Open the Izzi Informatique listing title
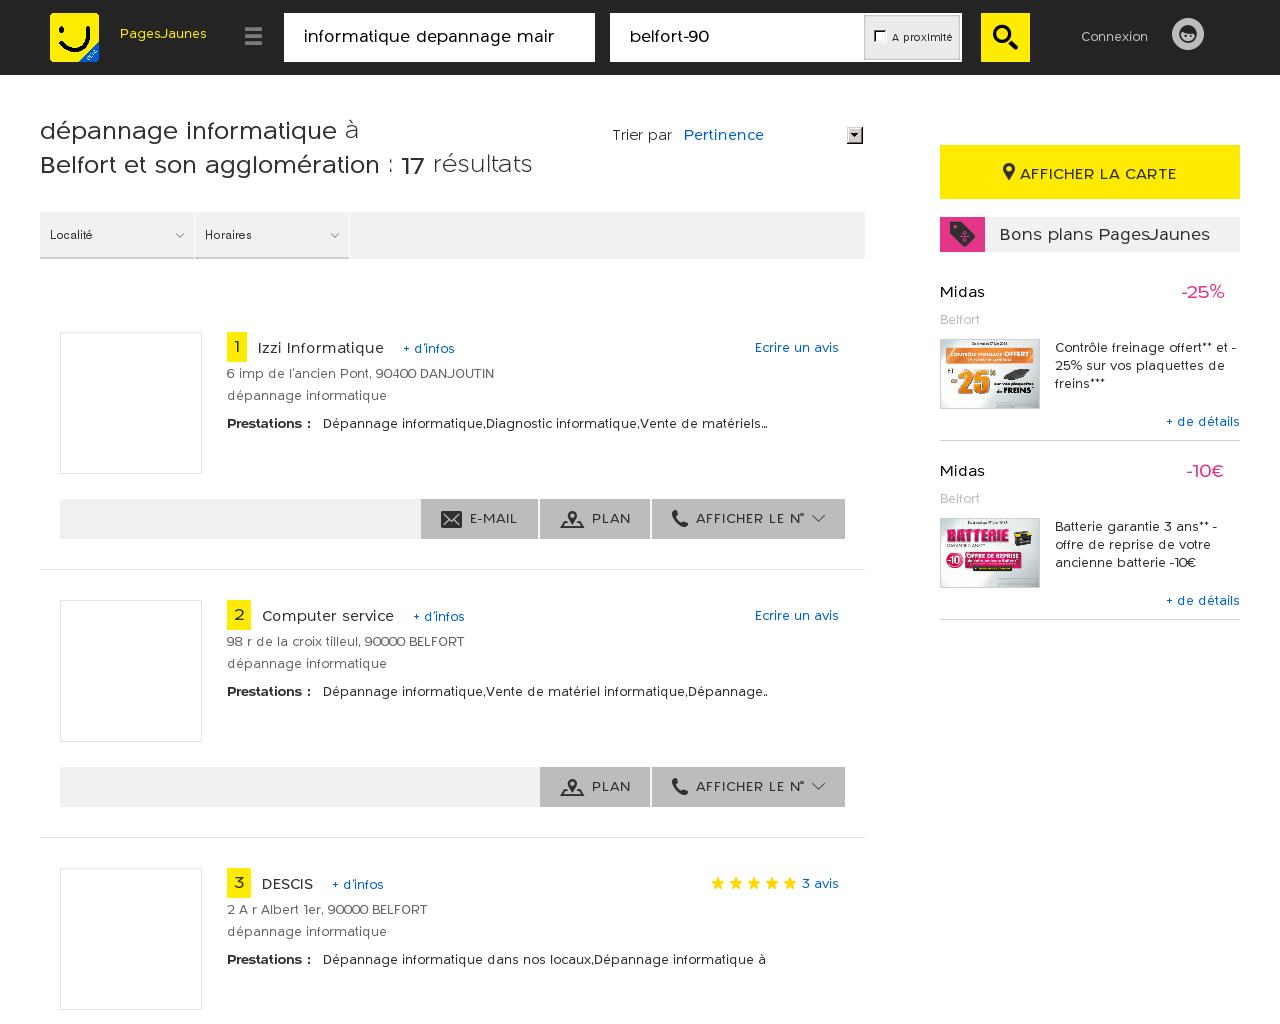The image size is (1280, 1024). coord(321,348)
